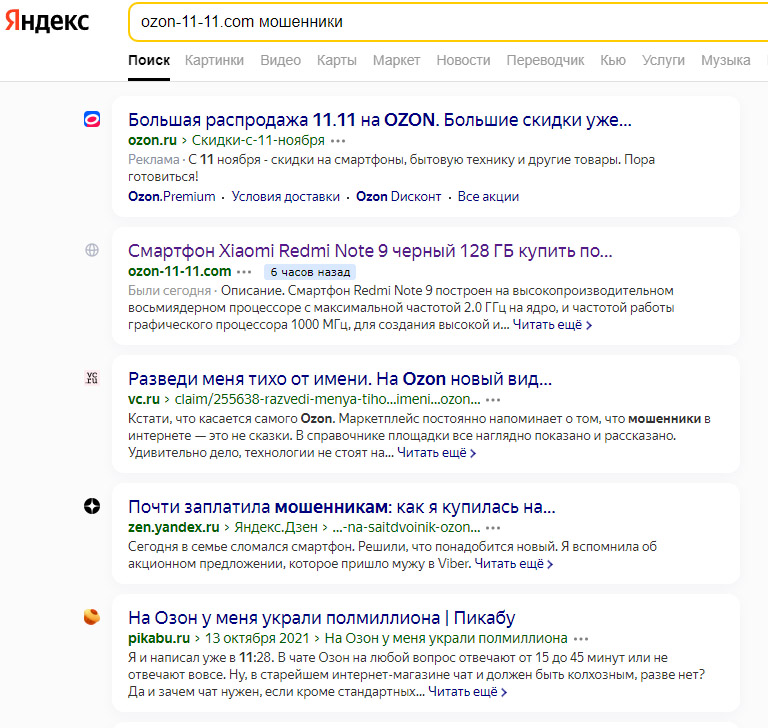Click the 'claim/255638-razvedi-menya-tiho' path link
Viewport: 768px width, 728px height.
coord(327,399)
